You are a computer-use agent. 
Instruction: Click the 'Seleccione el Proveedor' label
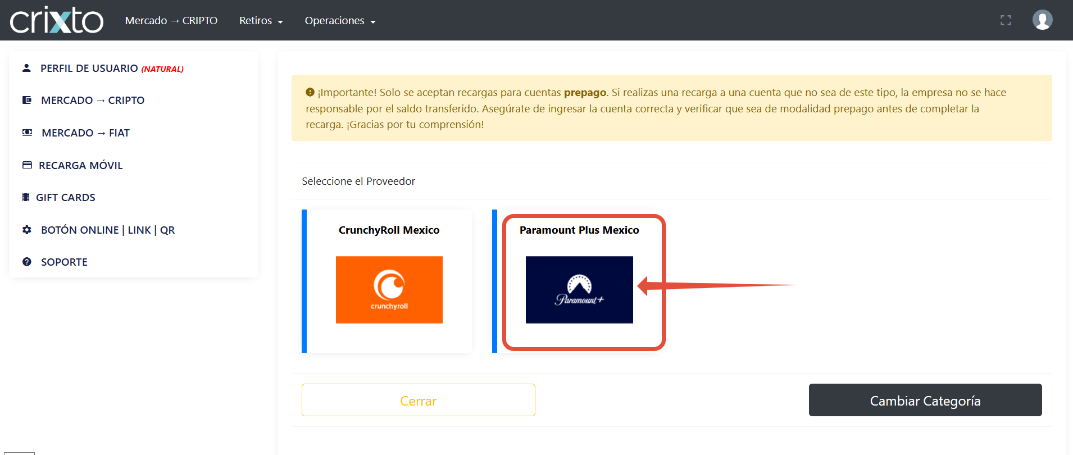359,181
